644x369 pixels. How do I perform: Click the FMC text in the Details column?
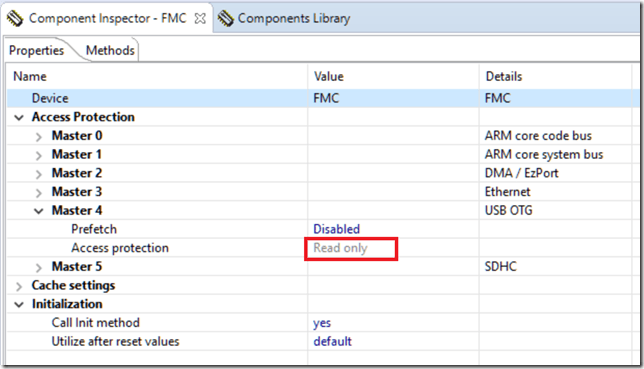[498, 98]
